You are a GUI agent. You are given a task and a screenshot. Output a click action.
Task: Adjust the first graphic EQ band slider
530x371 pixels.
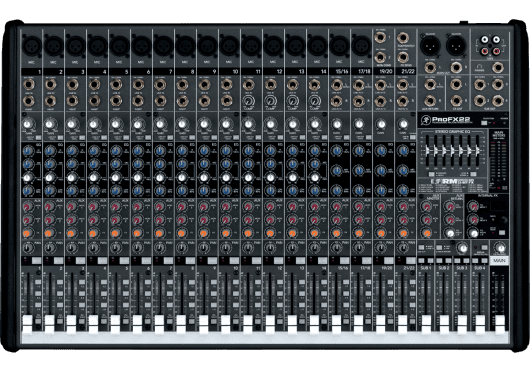click(x=428, y=151)
